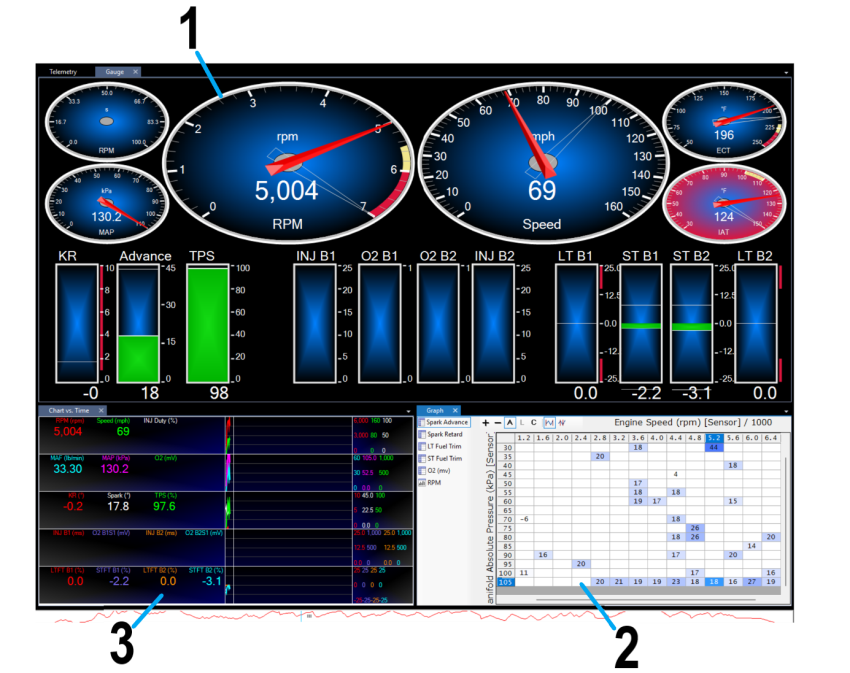This screenshot has width=850, height=673.
Task: Open the Chart vs. Time panel dropdown arrow
Action: [x=408, y=411]
